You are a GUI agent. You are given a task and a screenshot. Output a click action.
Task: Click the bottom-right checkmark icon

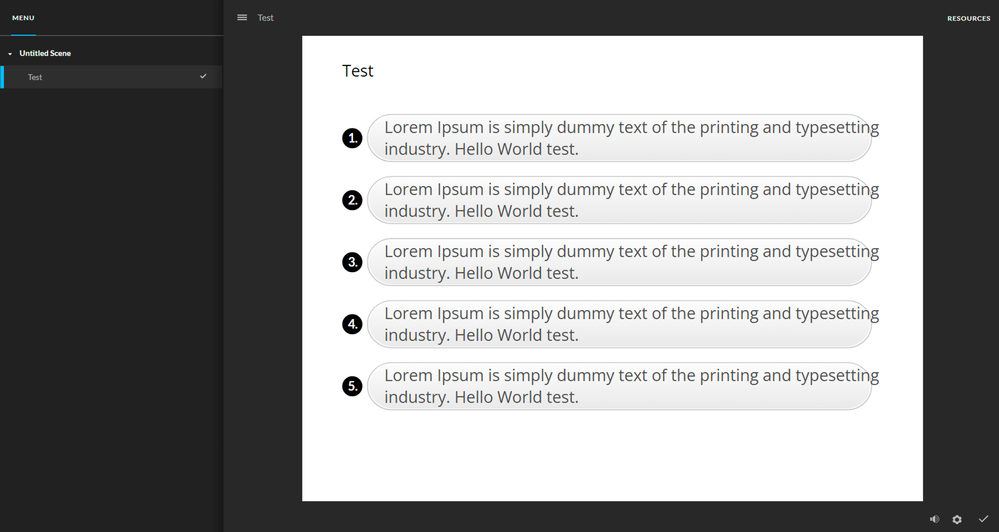tap(983, 519)
